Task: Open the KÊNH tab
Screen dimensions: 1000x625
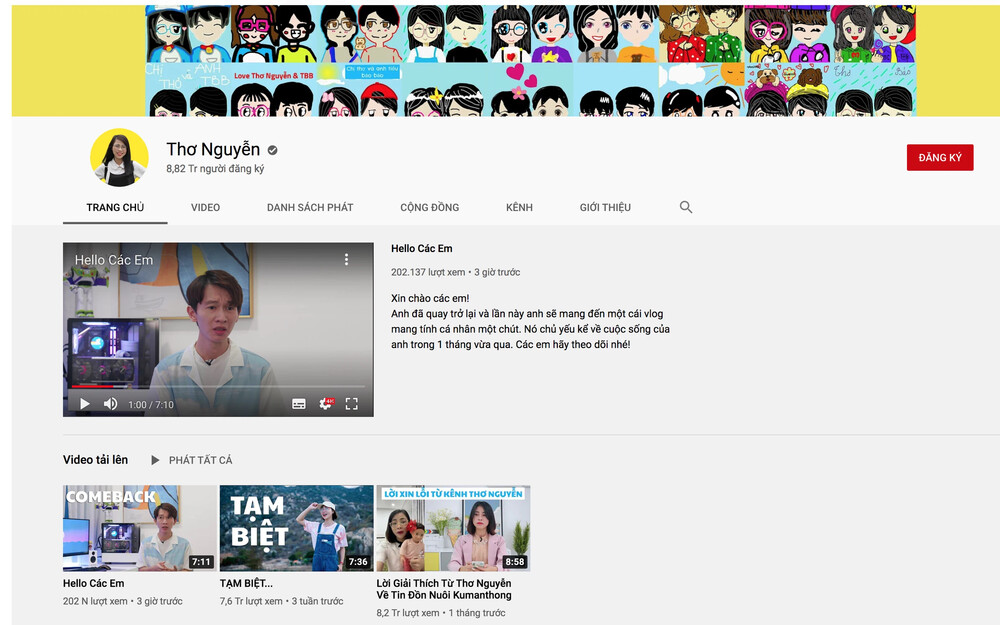Action: coord(519,207)
